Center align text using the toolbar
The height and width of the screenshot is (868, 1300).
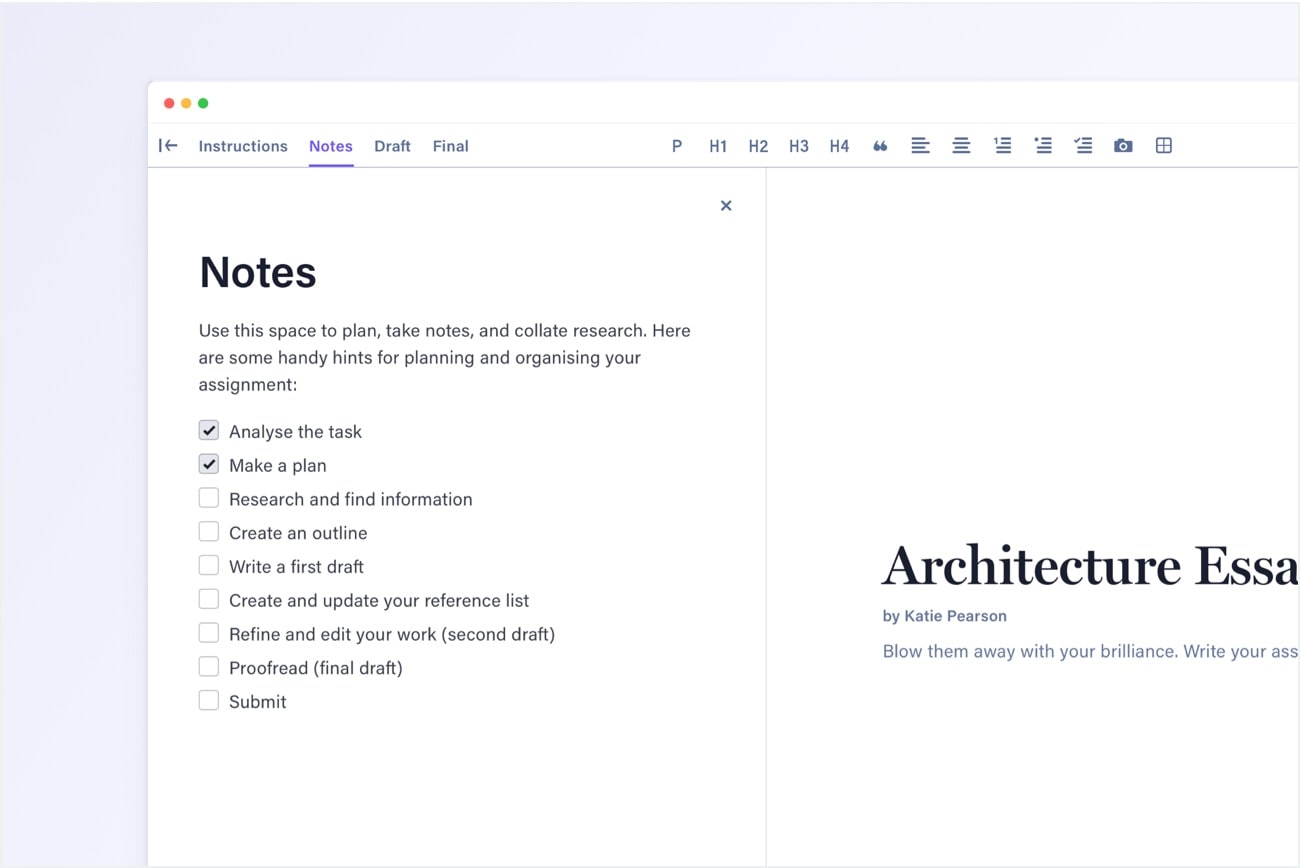(x=961, y=146)
